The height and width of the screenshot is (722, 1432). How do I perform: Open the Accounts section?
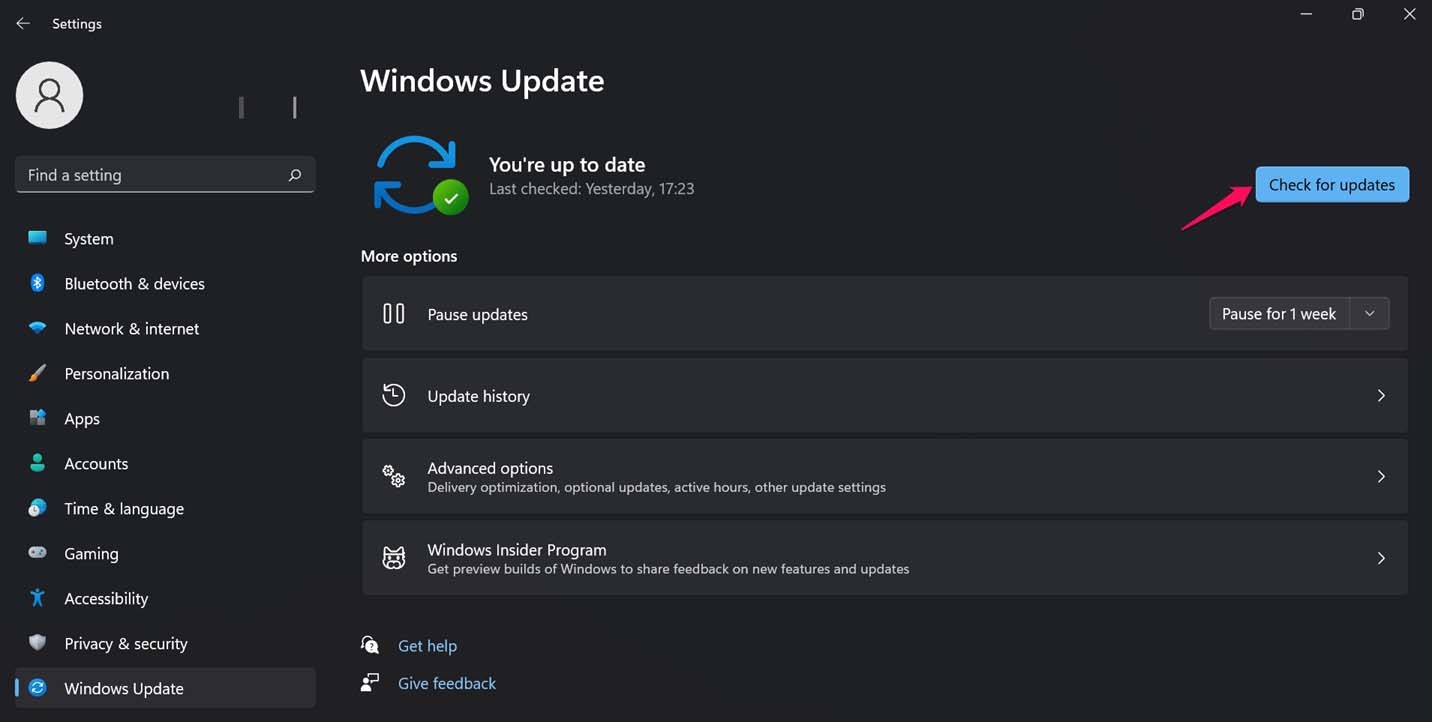(96, 463)
